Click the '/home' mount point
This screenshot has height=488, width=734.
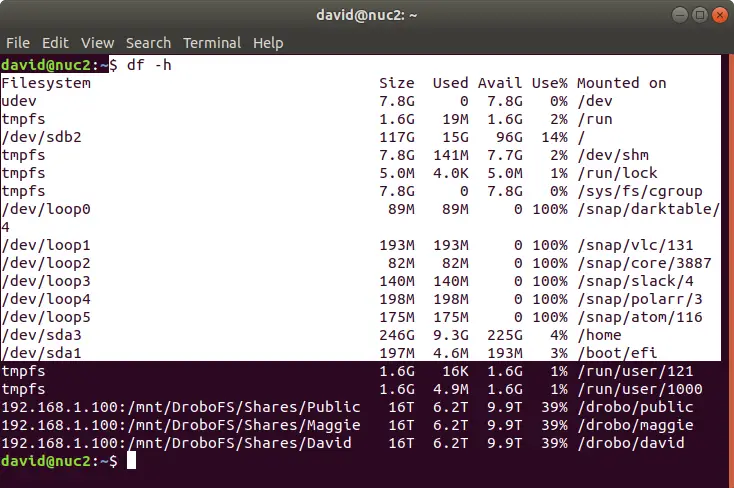(599, 335)
